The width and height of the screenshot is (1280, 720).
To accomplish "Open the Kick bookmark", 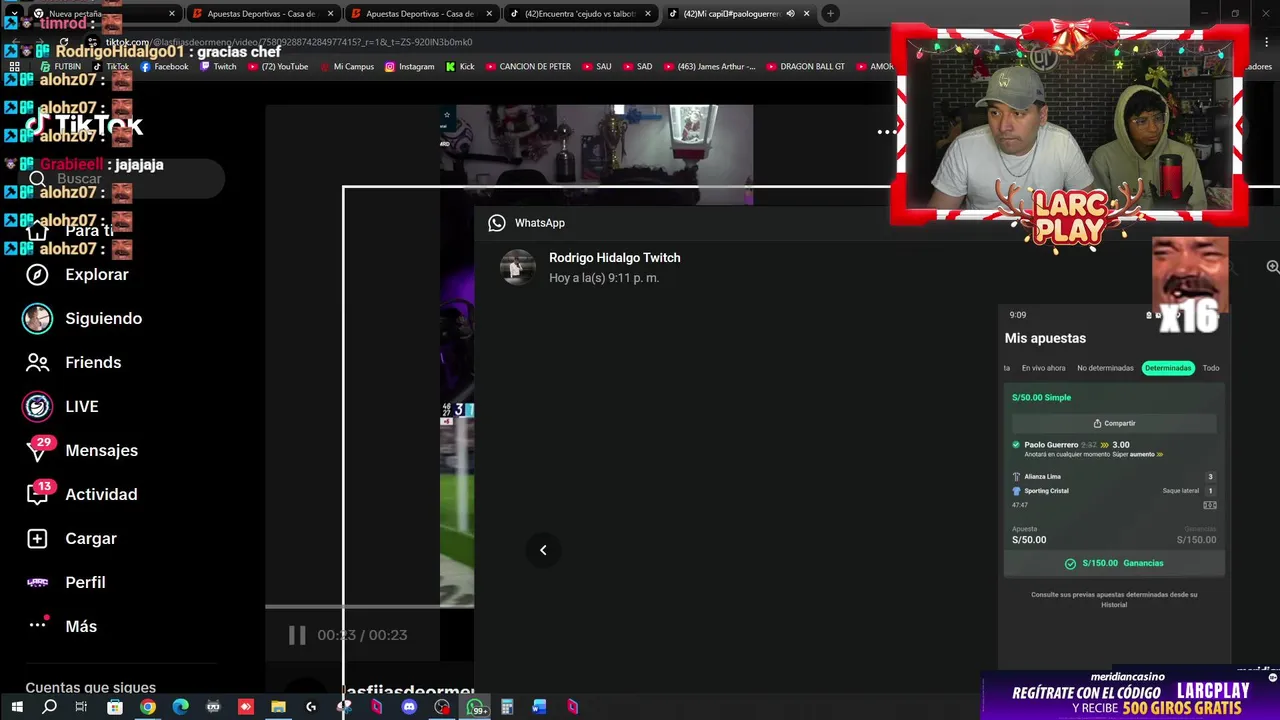I will tap(460, 67).
